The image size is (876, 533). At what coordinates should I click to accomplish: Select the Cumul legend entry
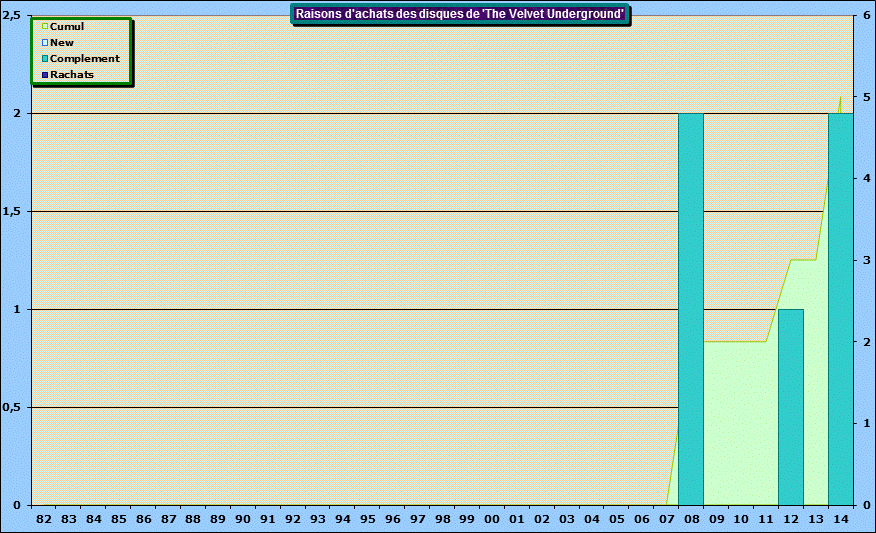tap(63, 26)
